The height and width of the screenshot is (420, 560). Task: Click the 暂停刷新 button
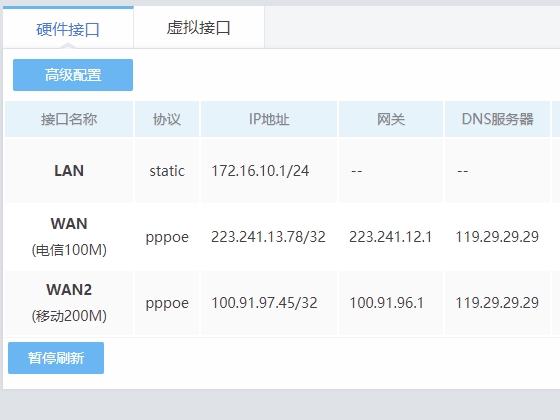pos(56,358)
